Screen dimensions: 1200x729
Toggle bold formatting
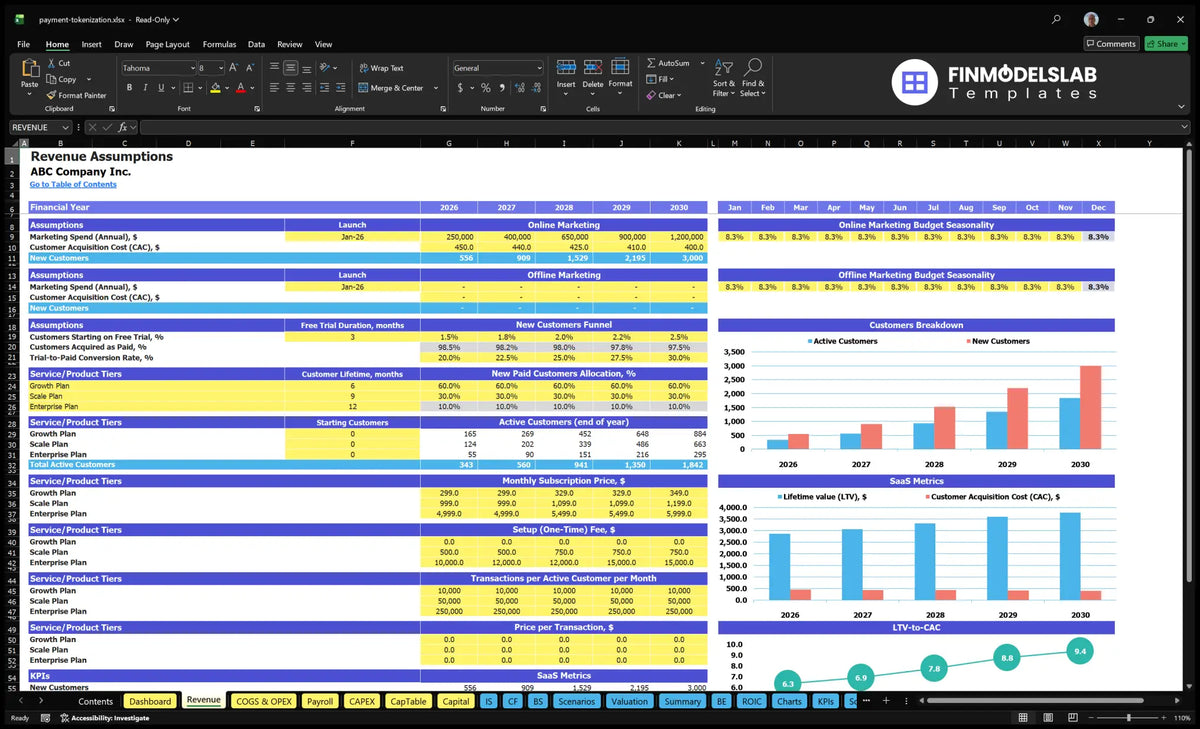pos(129,88)
